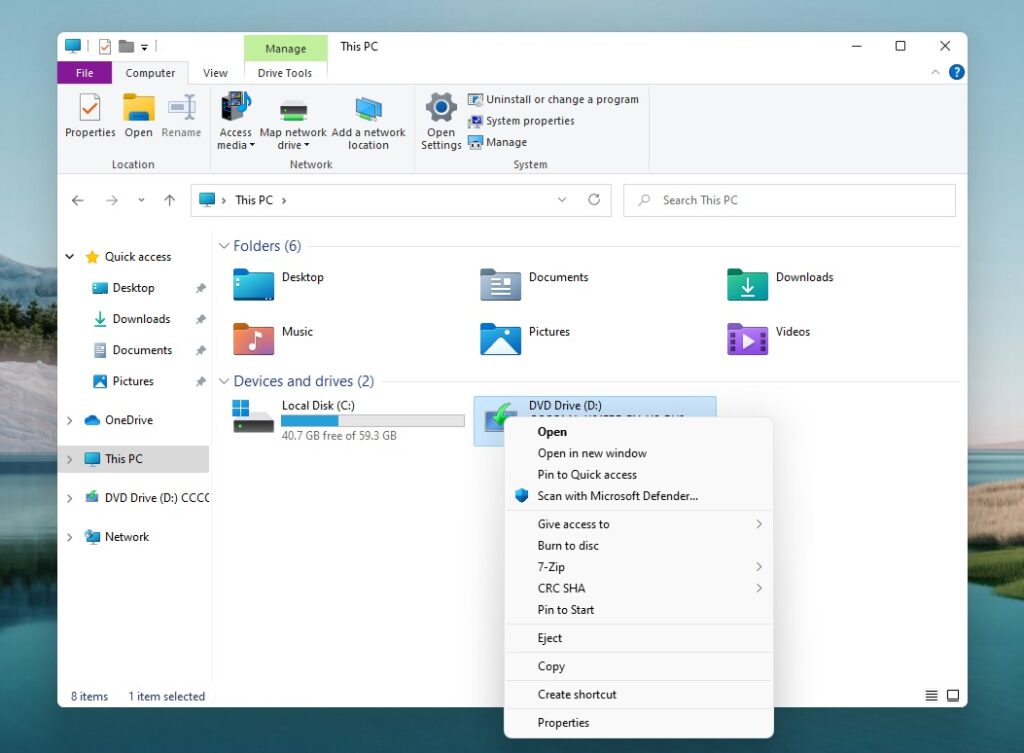
Task: Click the Rename icon in the ribbon
Action: coord(181,110)
